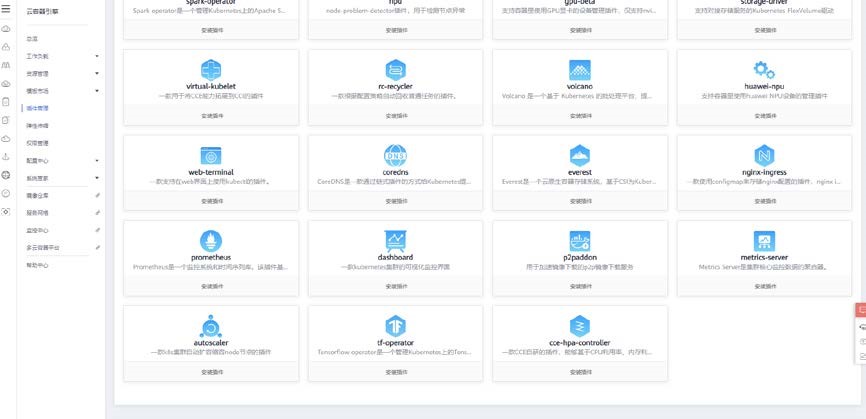The height and width of the screenshot is (419, 866).
Task: Install the volcano plugin
Action: [580, 116]
